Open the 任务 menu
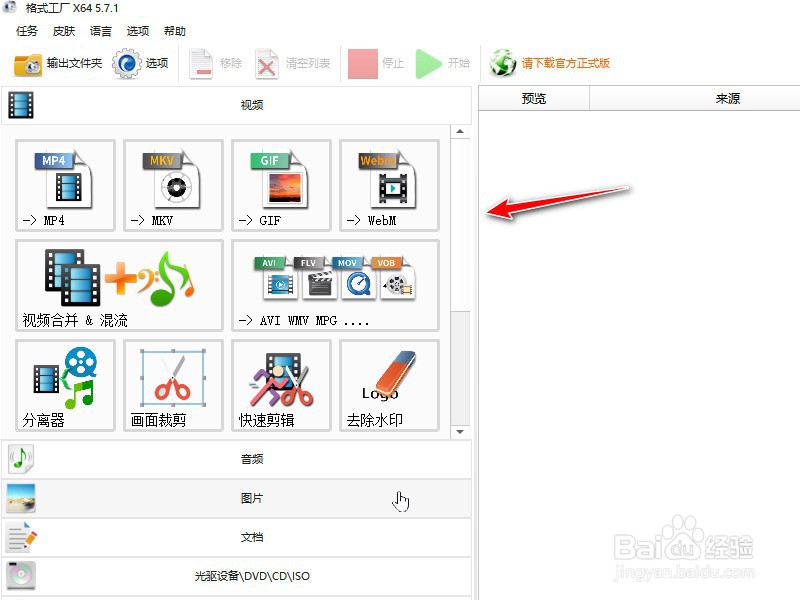 coord(27,31)
